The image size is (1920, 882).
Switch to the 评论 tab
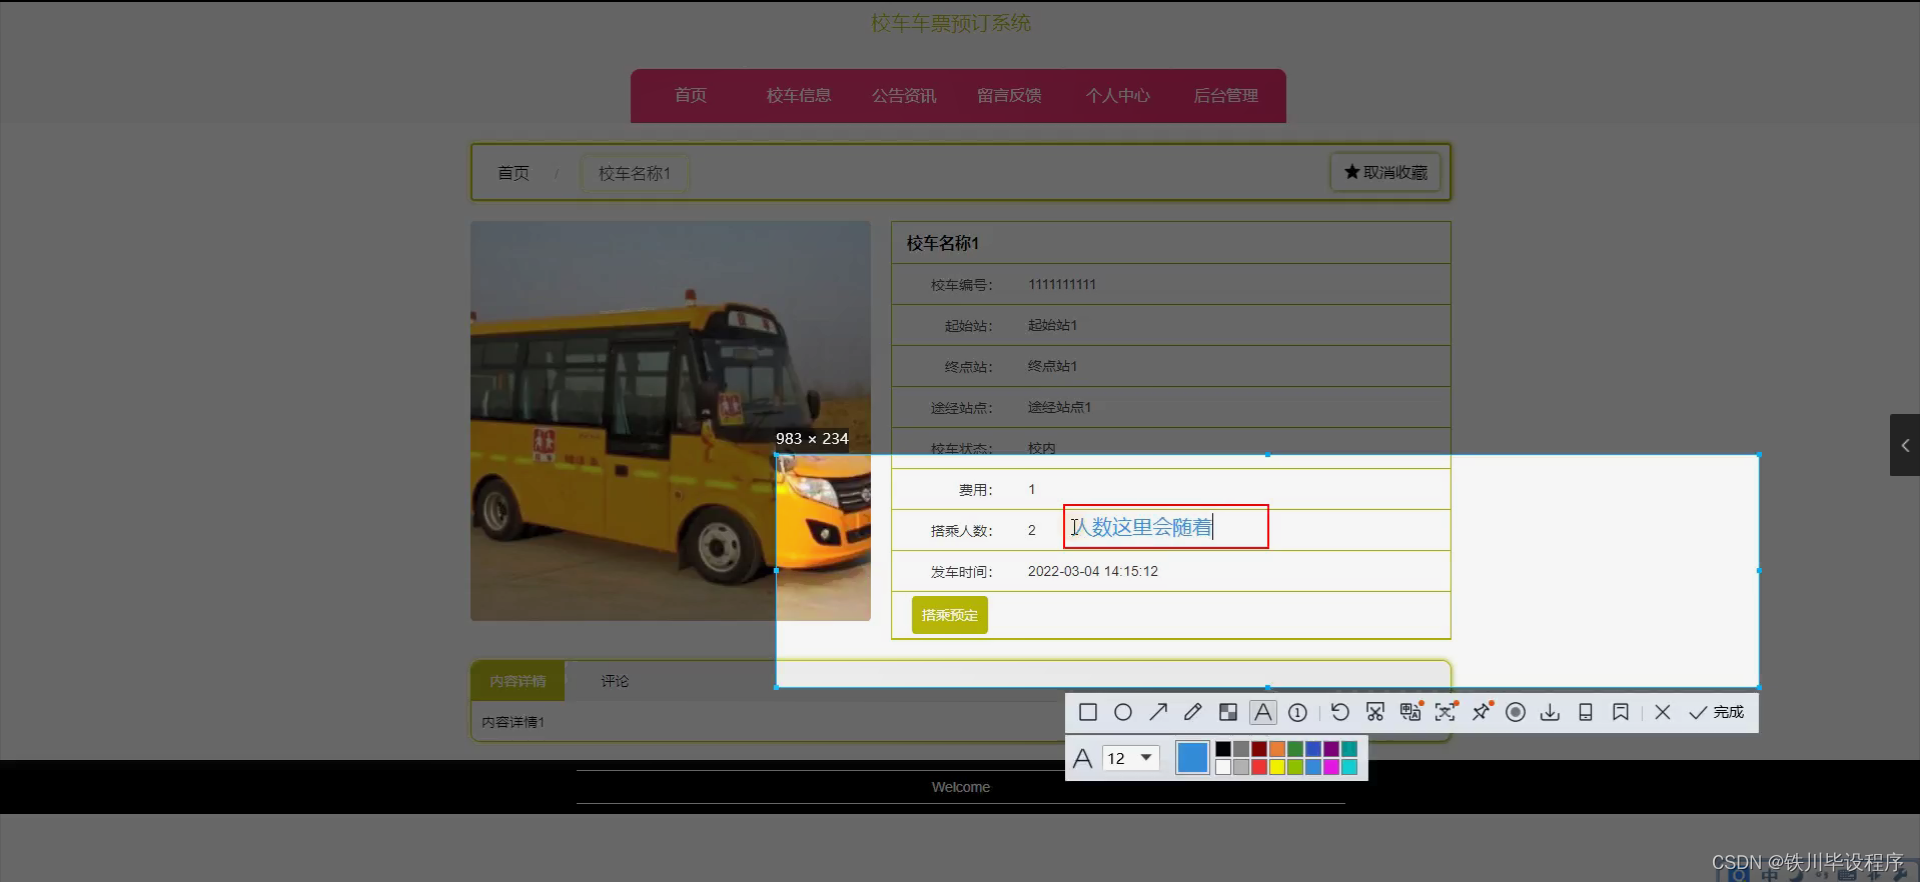614,681
